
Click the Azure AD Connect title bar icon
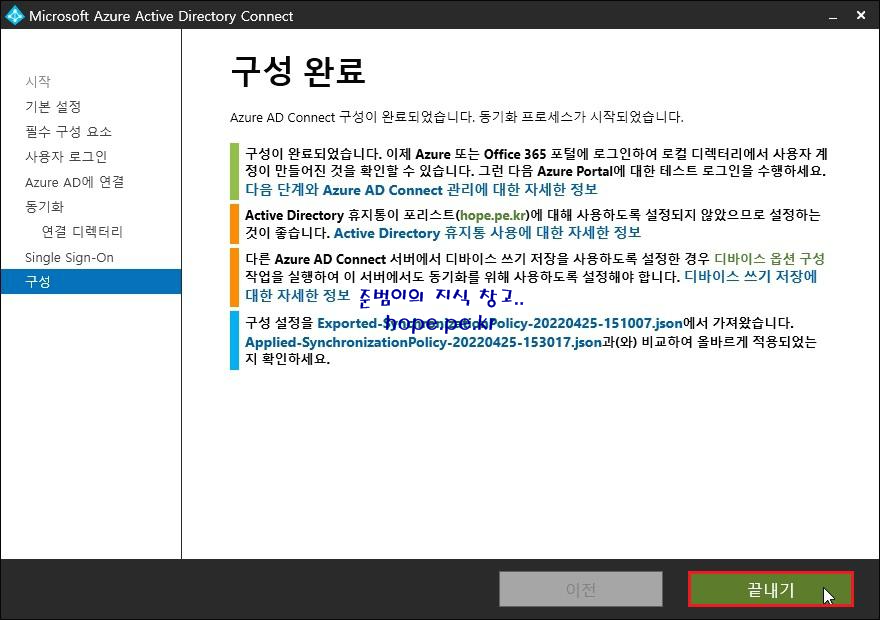14,15
